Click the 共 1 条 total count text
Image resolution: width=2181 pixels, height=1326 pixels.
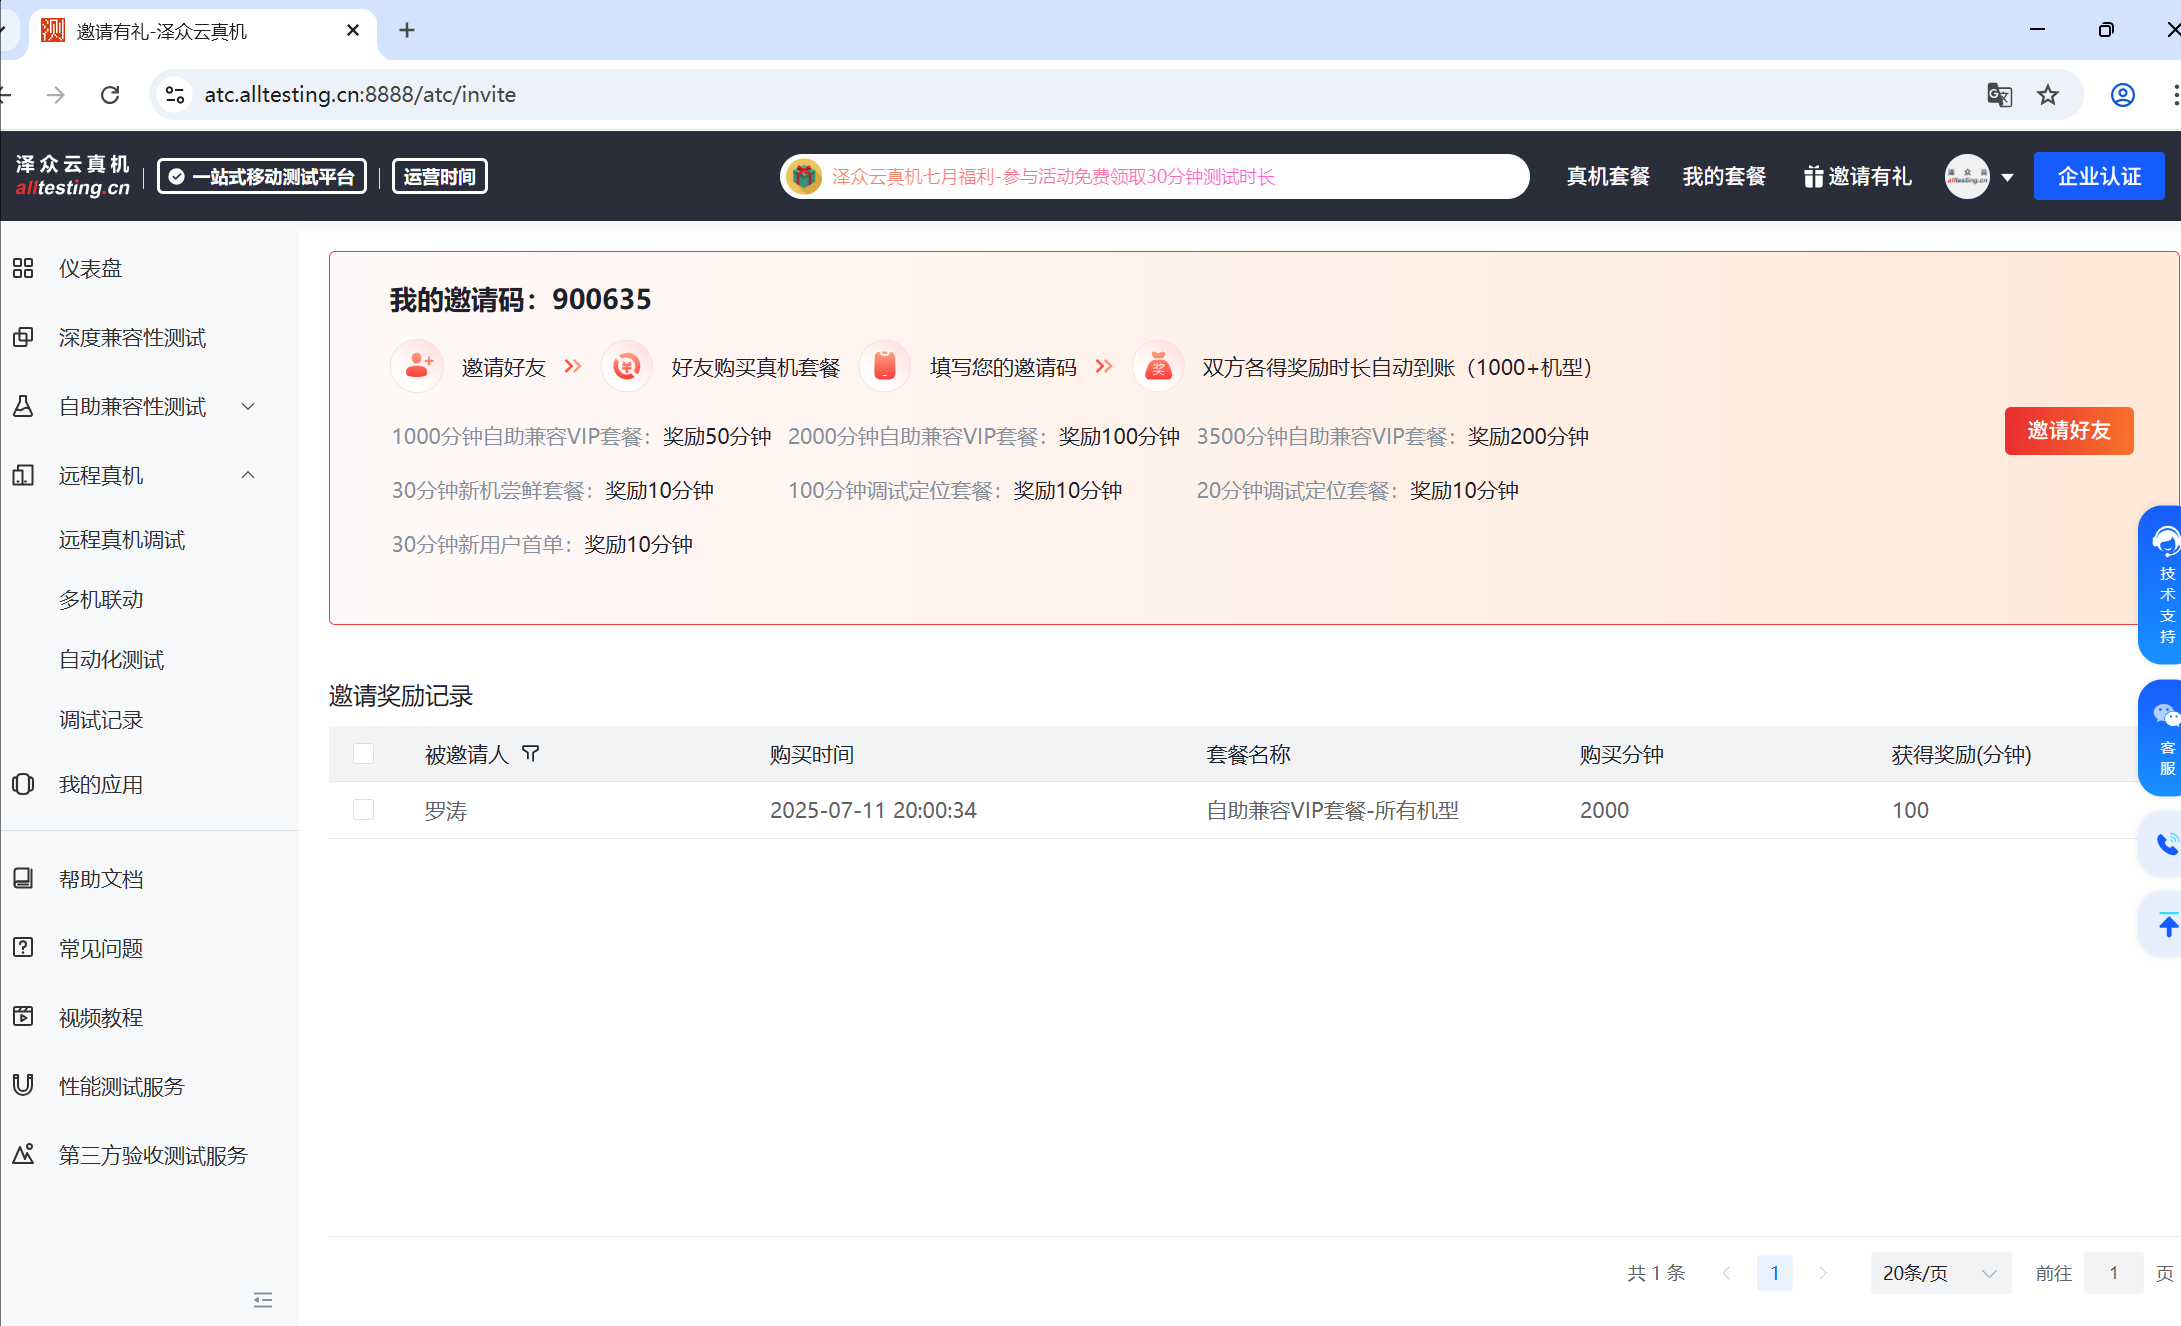(1656, 1273)
